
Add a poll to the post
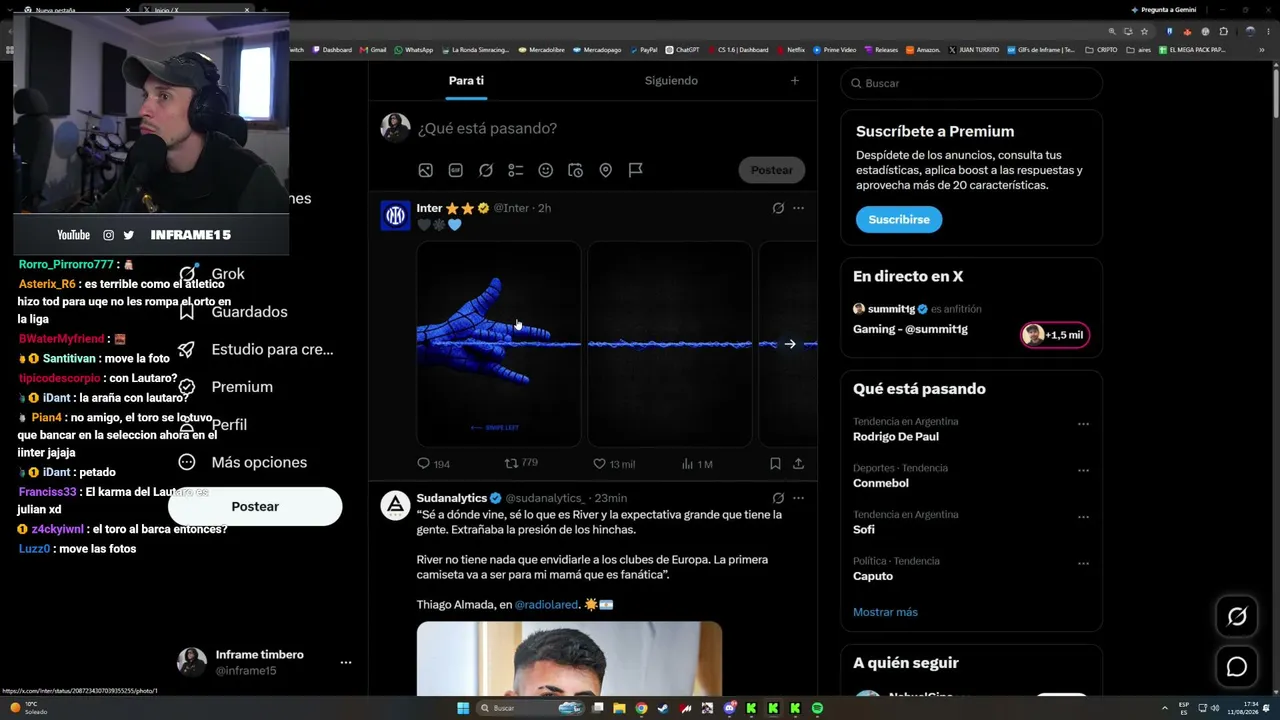516,170
